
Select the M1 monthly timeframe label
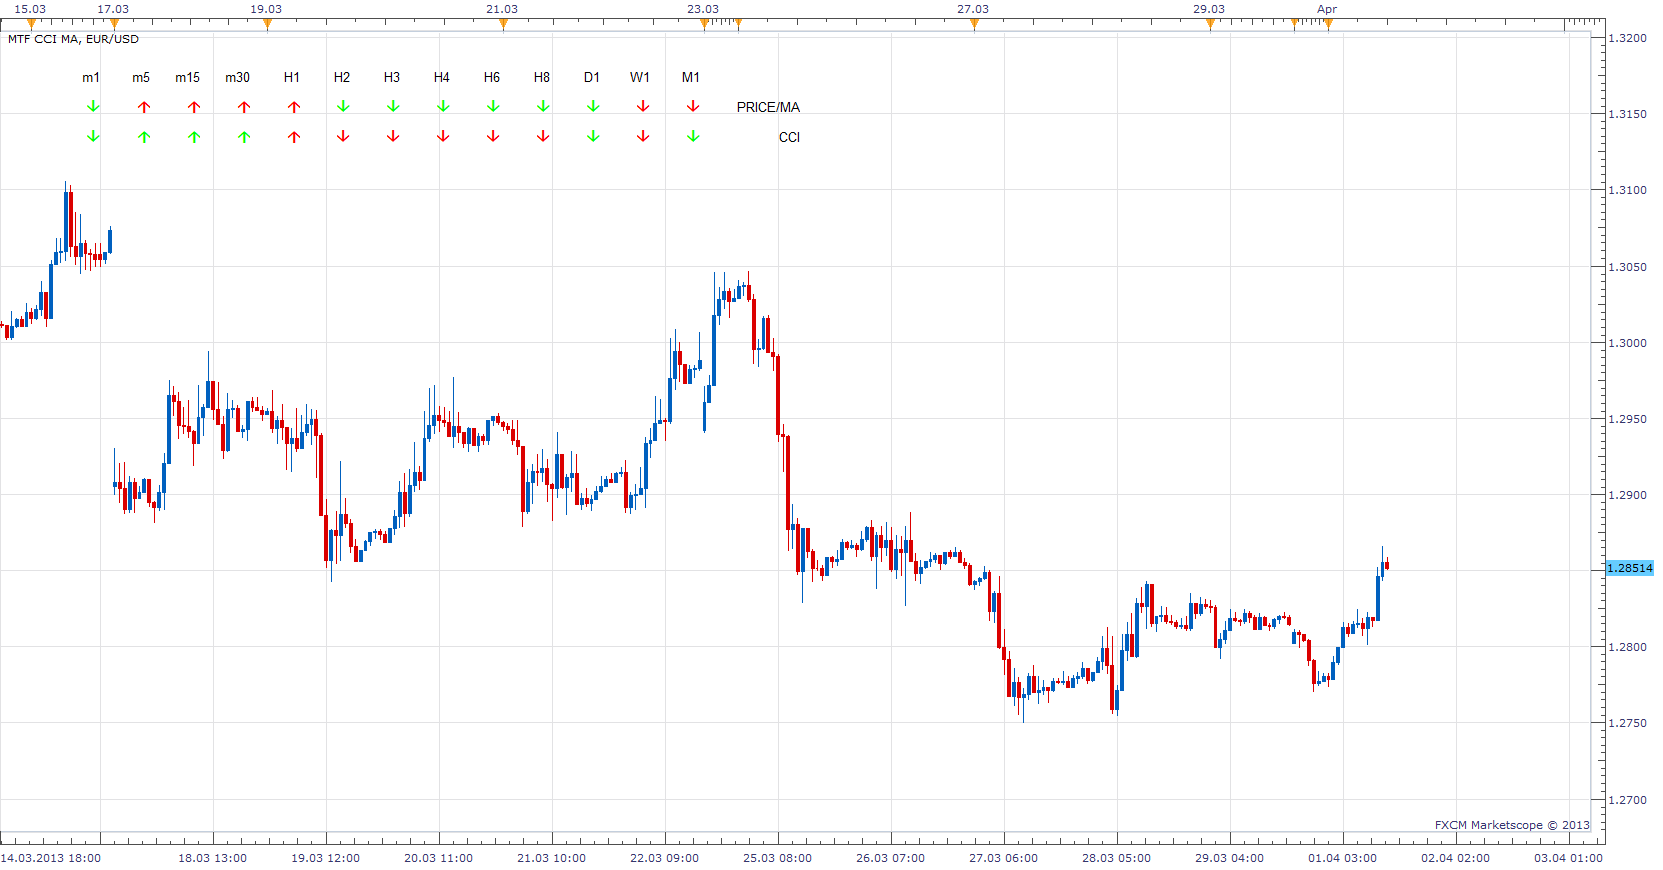[691, 77]
